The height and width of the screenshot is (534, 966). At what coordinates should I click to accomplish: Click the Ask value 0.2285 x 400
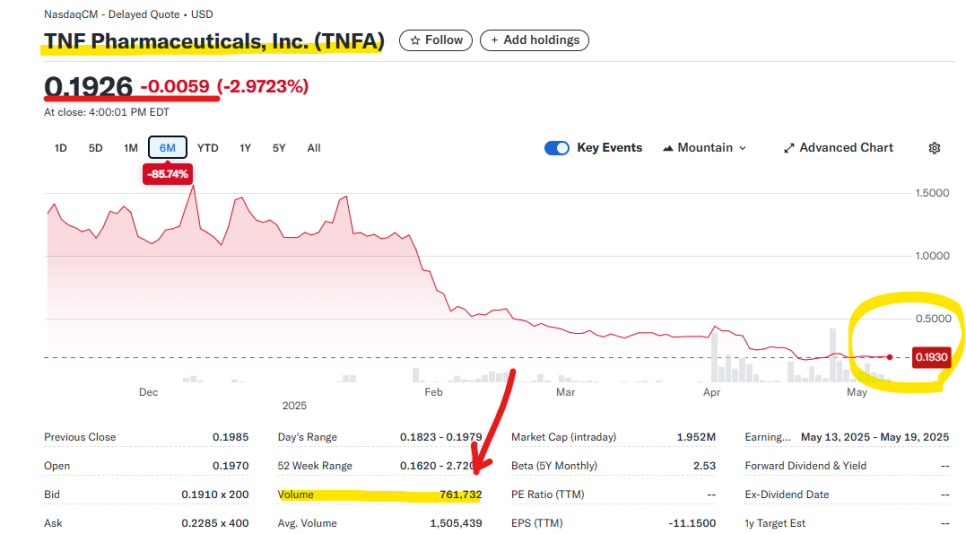215,523
